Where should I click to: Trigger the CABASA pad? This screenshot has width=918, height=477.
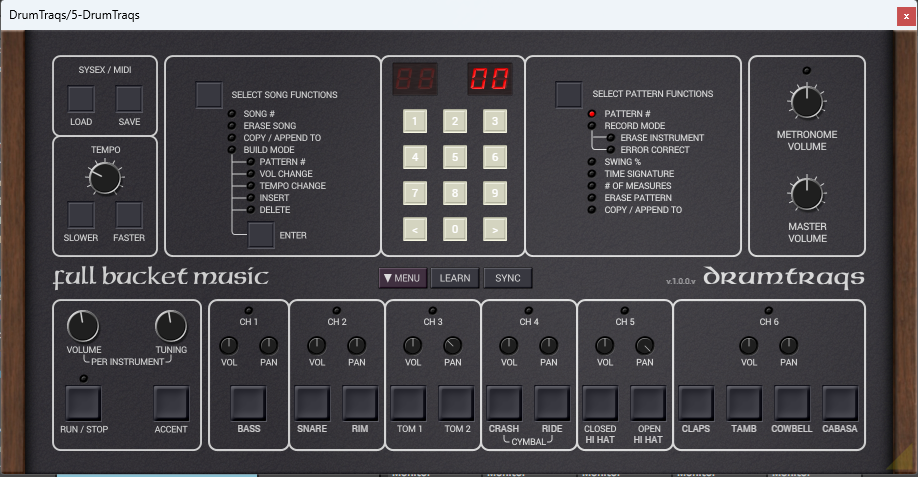pos(840,403)
